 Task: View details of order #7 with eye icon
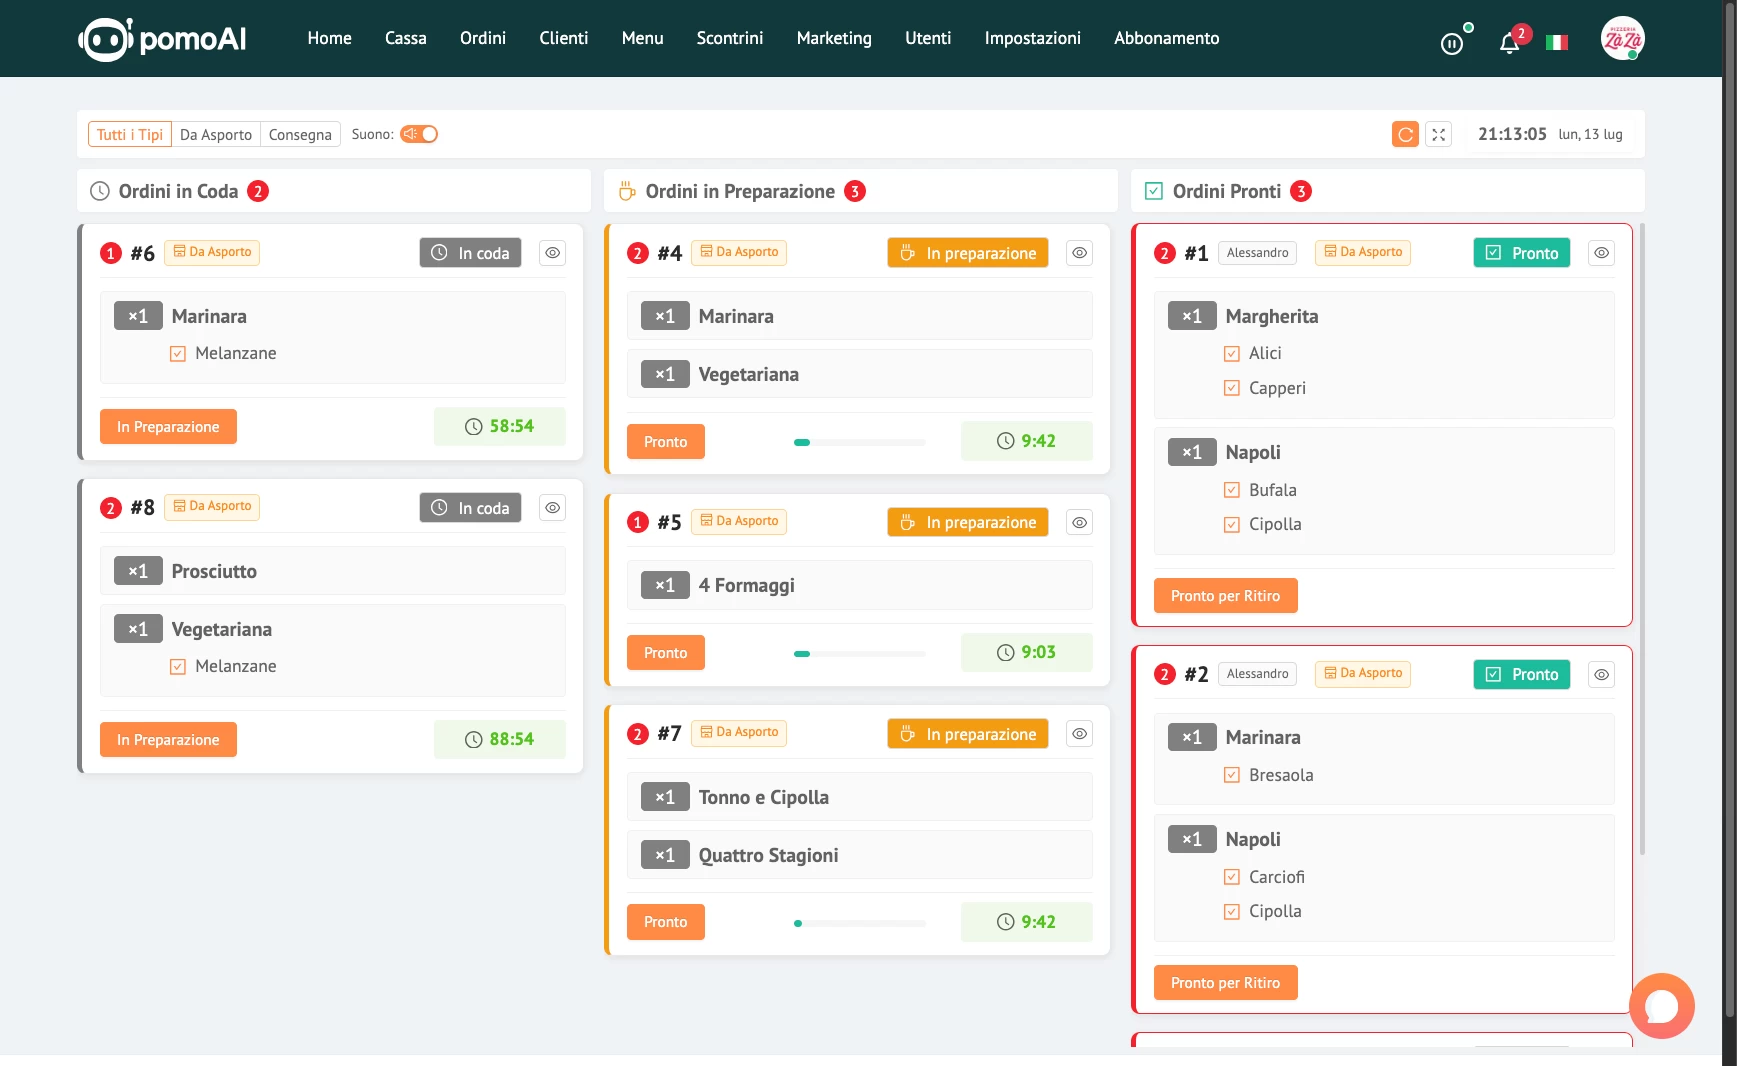1080,734
